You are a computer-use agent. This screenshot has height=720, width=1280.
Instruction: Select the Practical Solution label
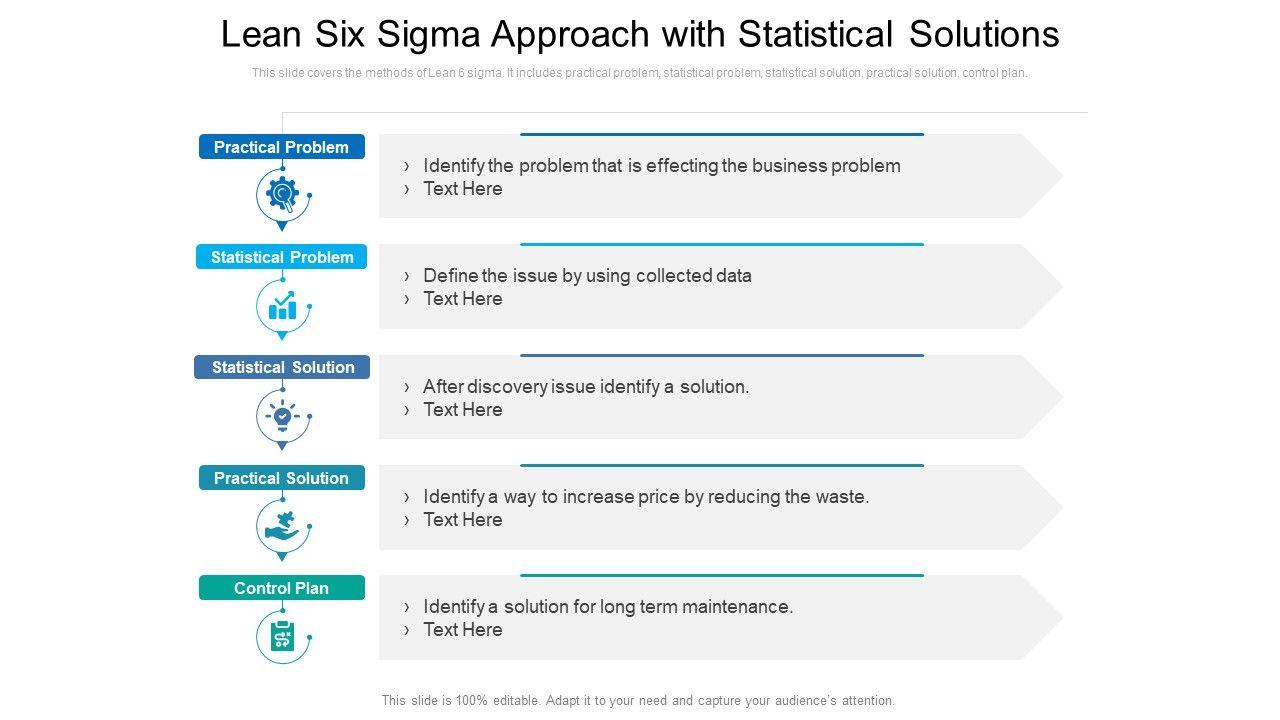click(x=281, y=478)
